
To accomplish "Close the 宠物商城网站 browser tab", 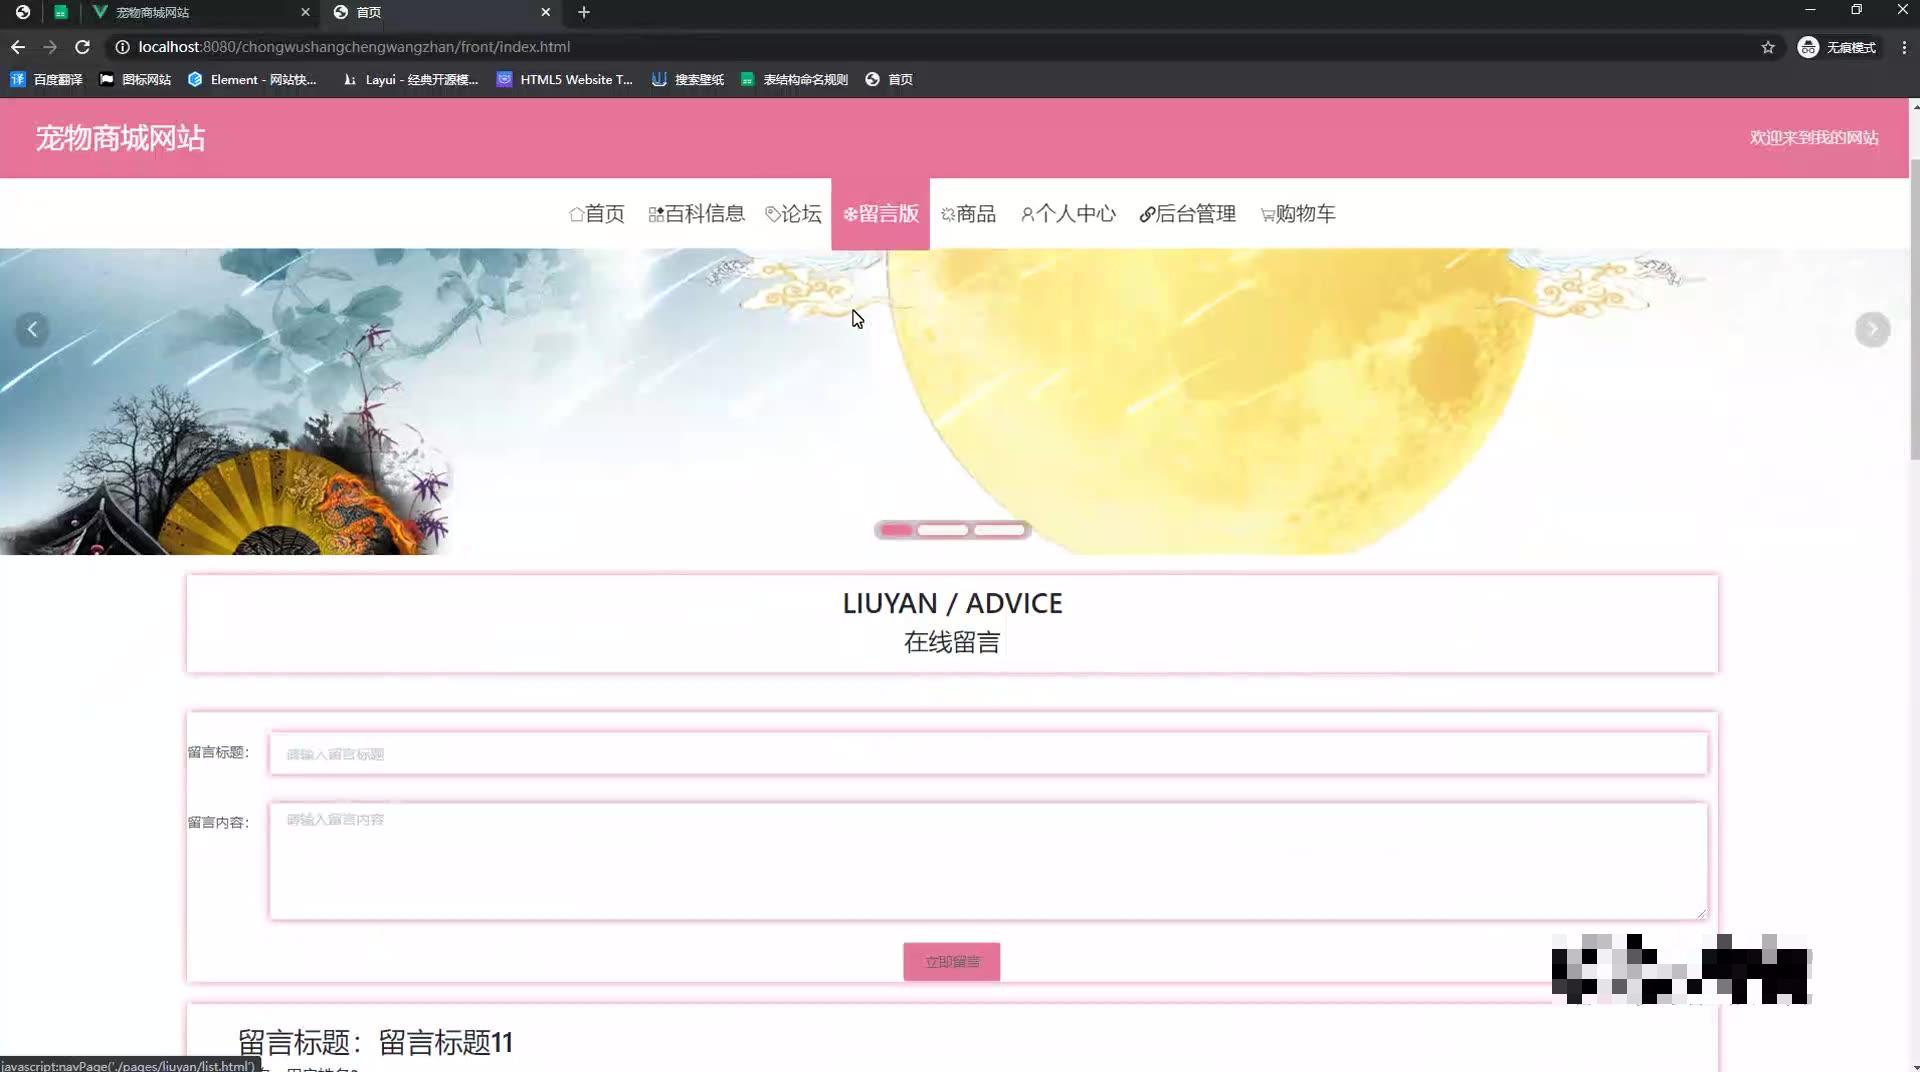I will tap(306, 12).
